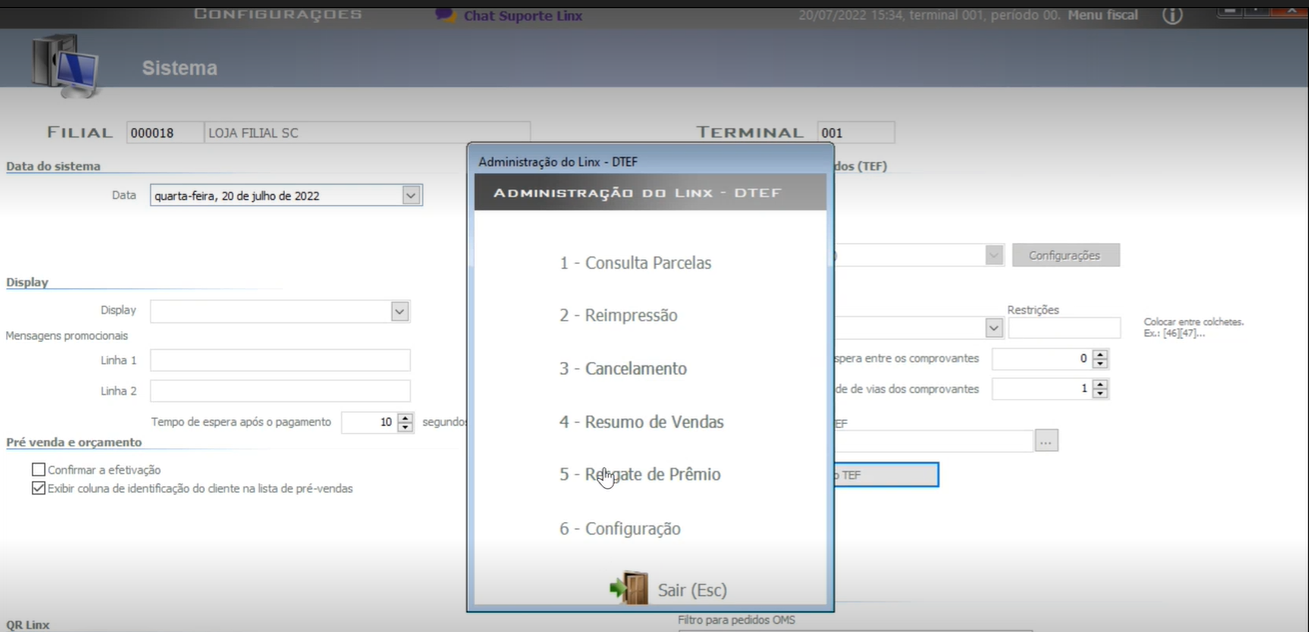Increase payment wait time with up arrow

[x=405, y=417]
